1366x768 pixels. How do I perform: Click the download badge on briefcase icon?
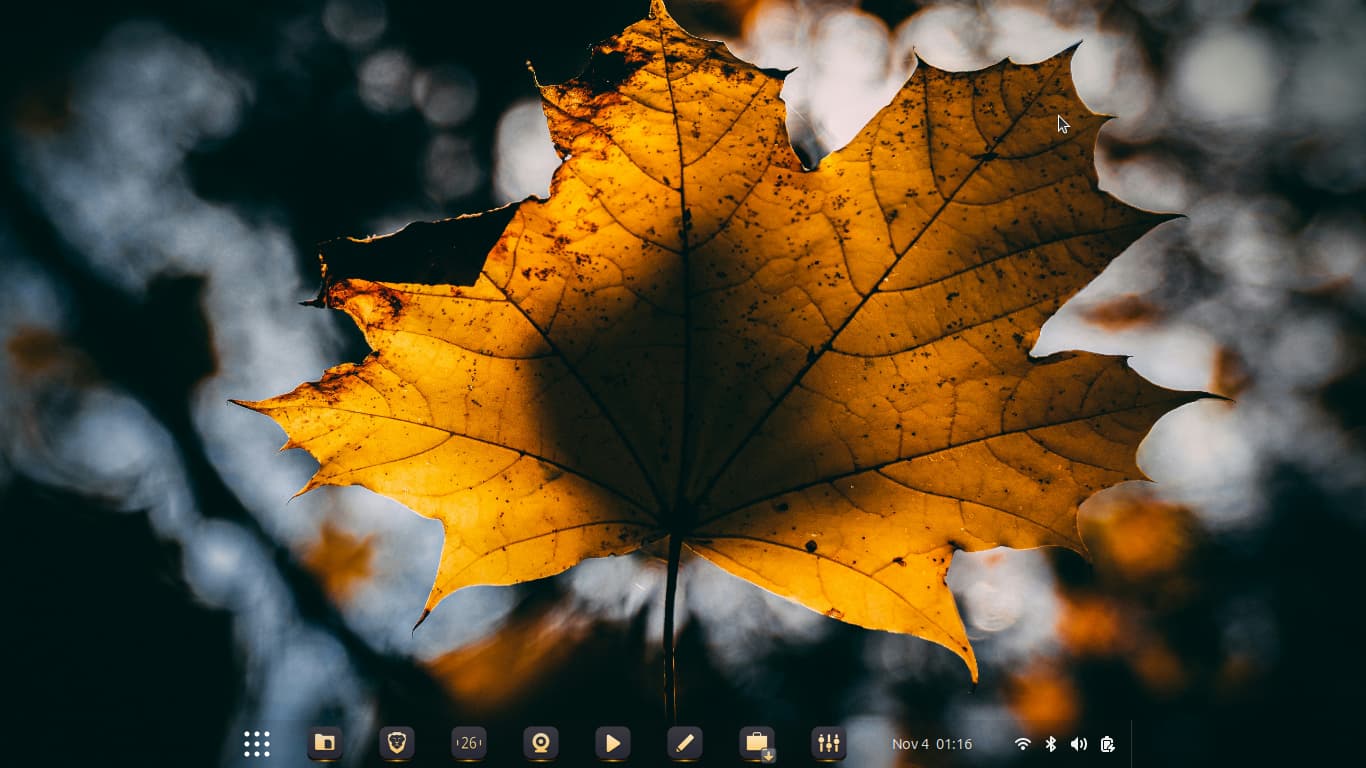point(768,756)
